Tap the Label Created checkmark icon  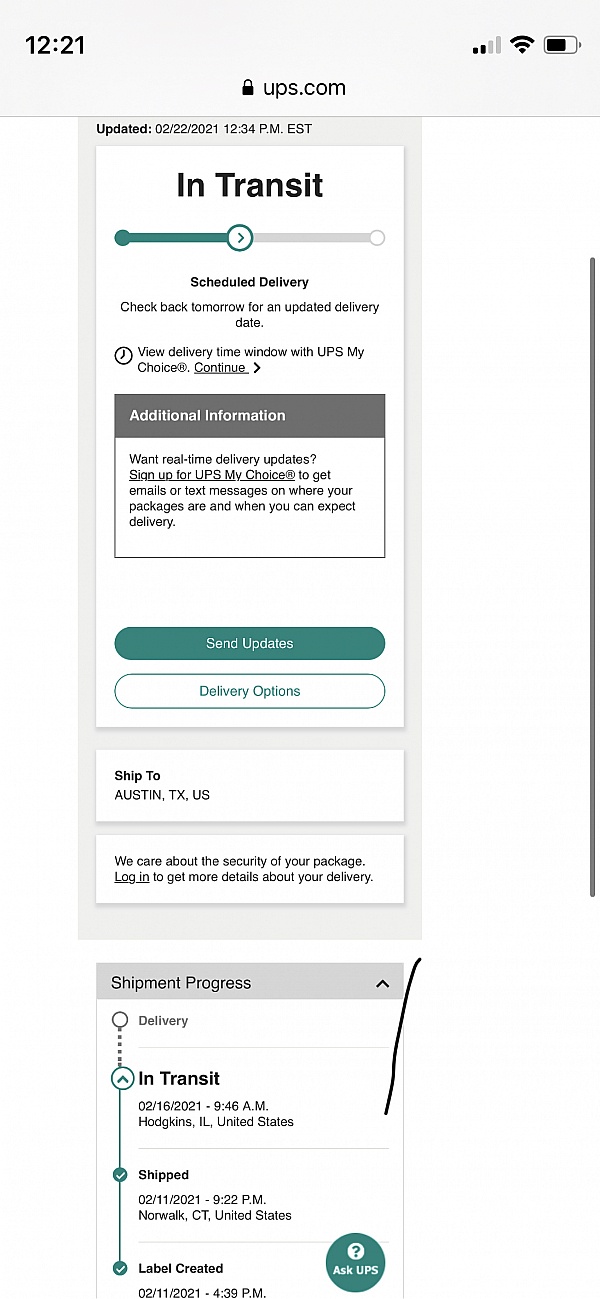[121, 1268]
